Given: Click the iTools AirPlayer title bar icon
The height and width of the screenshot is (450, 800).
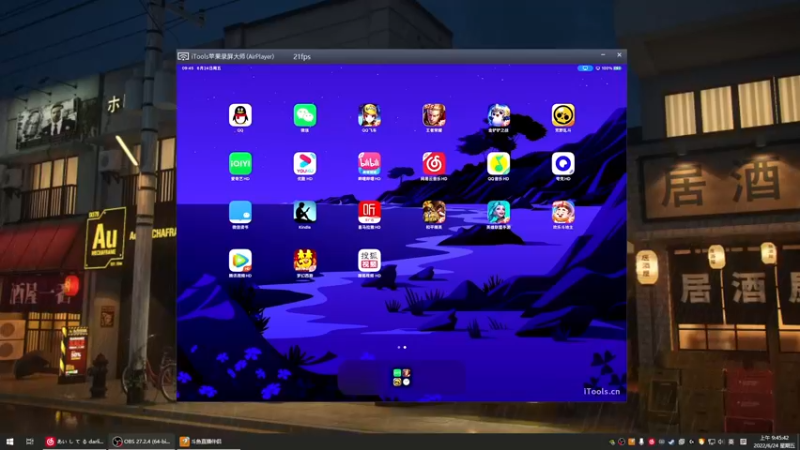Looking at the screenshot, I should (183, 56).
